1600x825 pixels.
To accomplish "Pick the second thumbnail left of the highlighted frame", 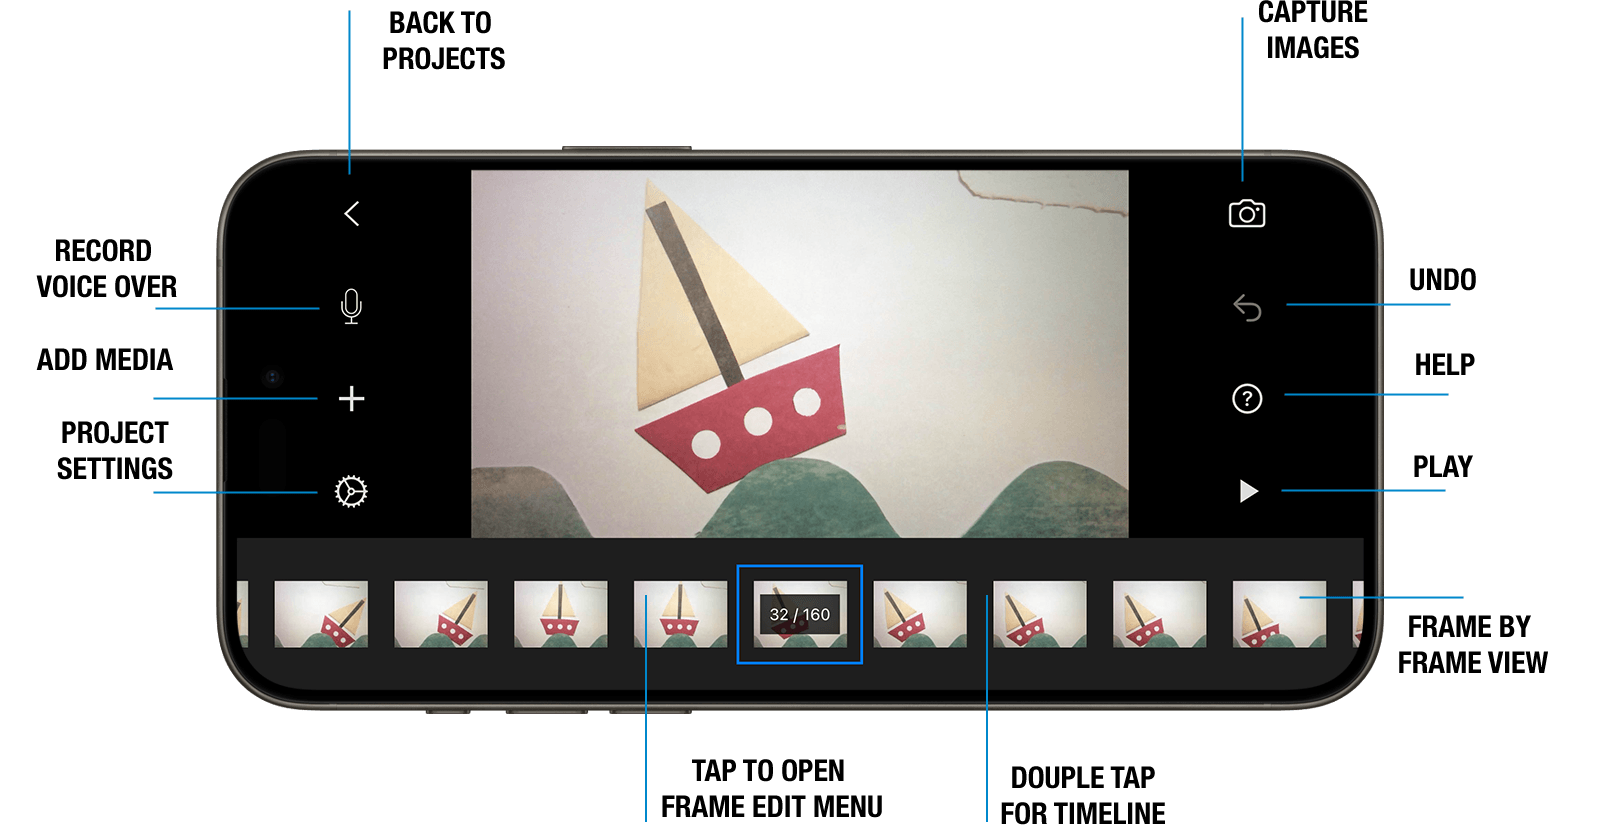I will [560, 614].
